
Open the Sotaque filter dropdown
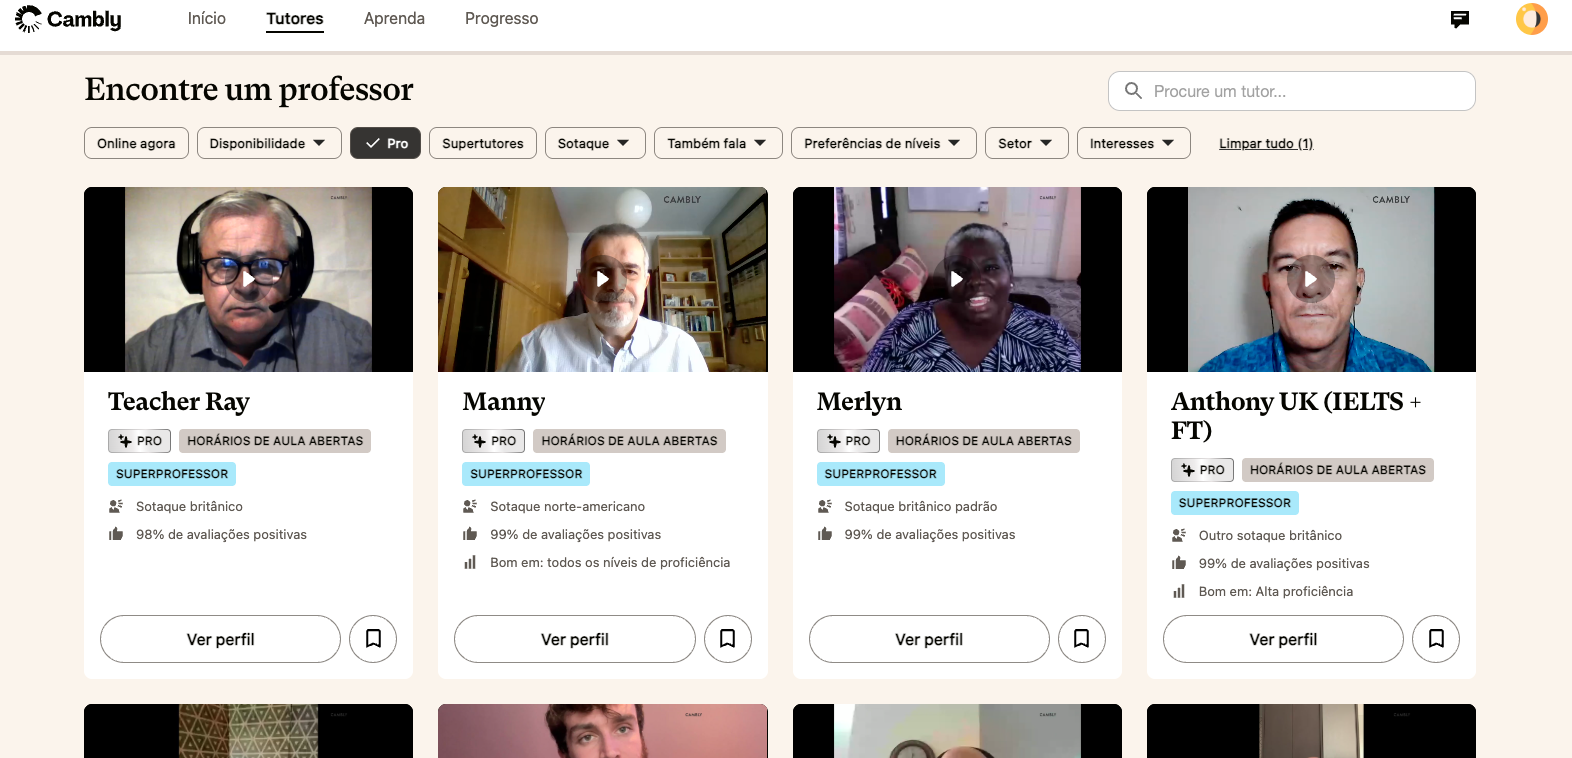(x=595, y=143)
